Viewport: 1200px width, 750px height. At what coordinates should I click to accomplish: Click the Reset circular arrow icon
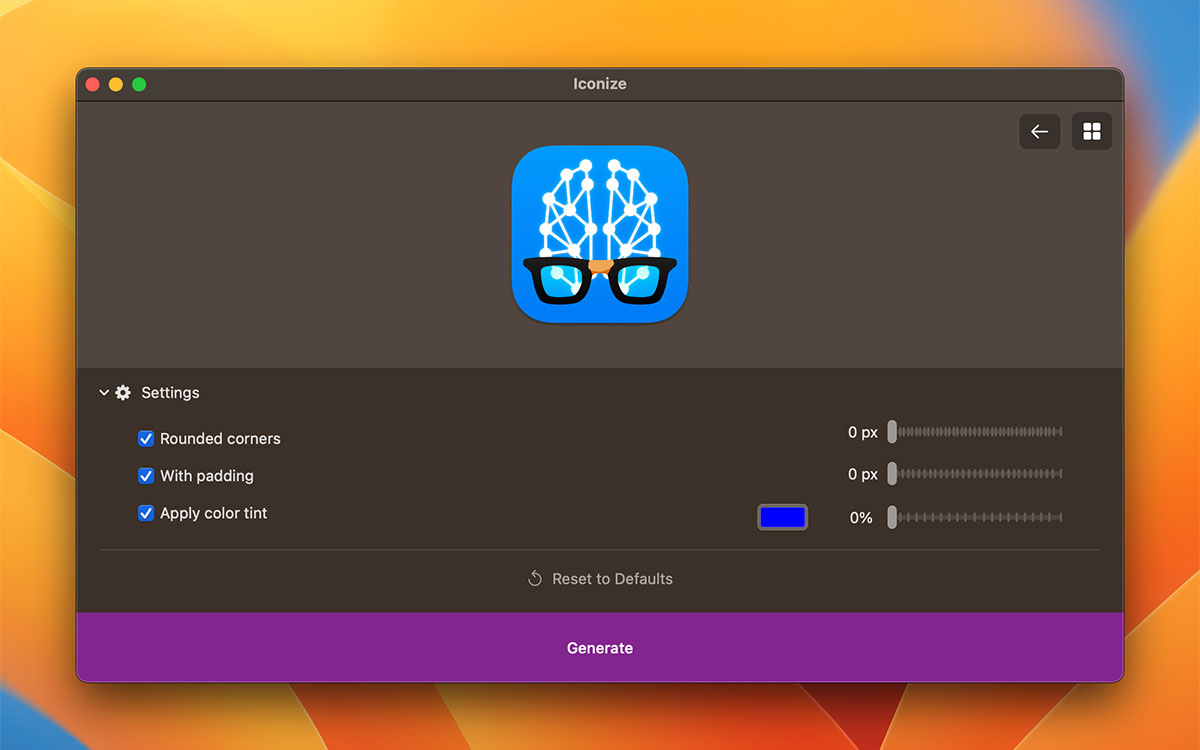point(535,579)
